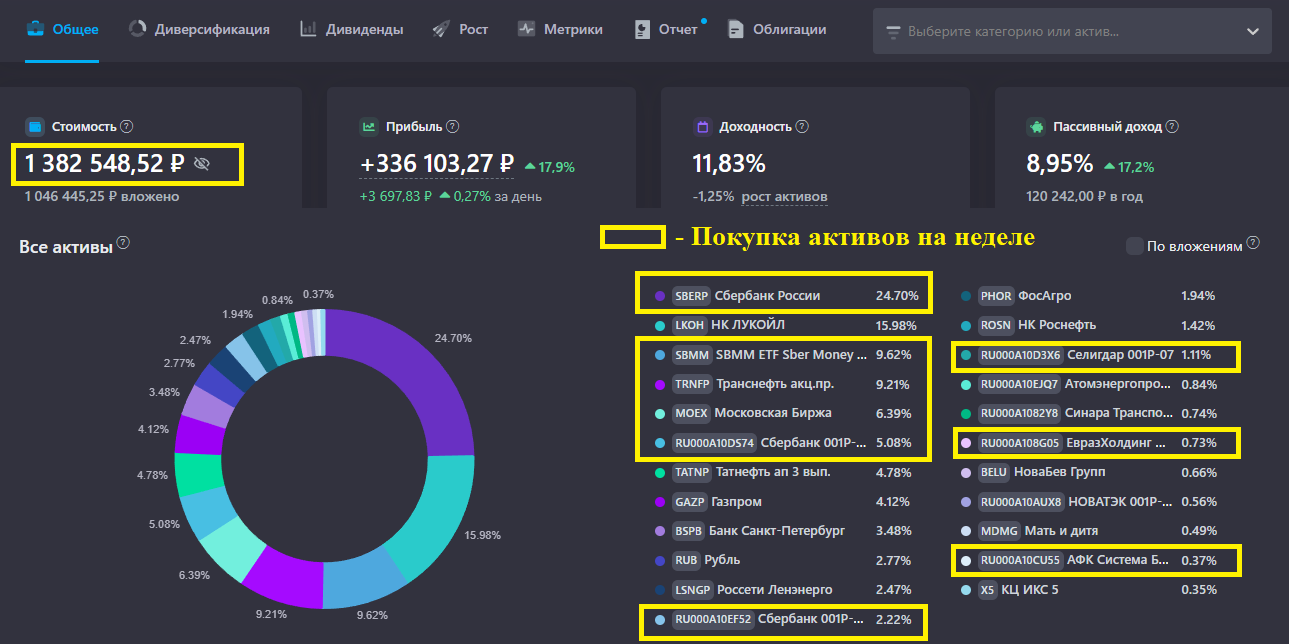The width and height of the screenshot is (1289, 644).
Task: Click the help icon next to Все активы
Action: click(x=123, y=243)
